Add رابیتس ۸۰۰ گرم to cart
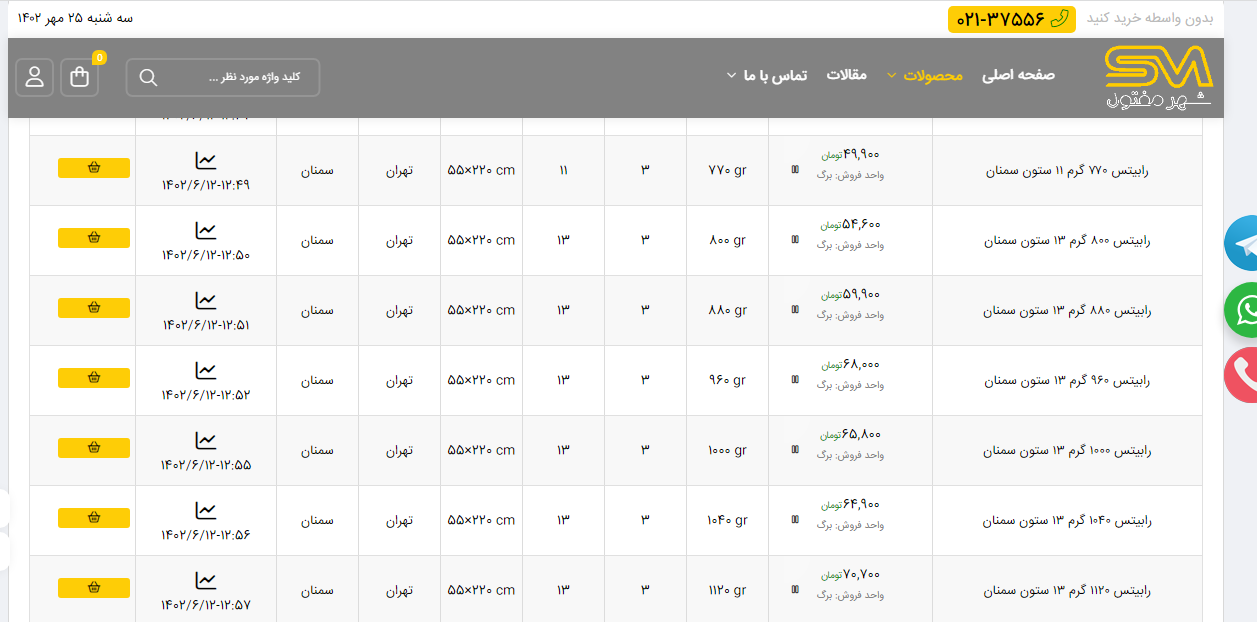1257x622 pixels. click(94, 238)
